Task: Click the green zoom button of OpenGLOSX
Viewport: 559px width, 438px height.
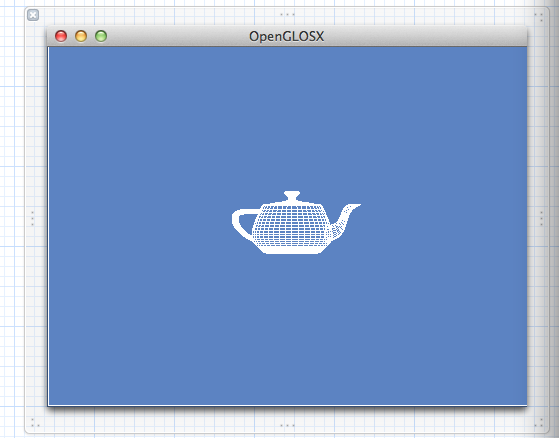Action: point(101,36)
